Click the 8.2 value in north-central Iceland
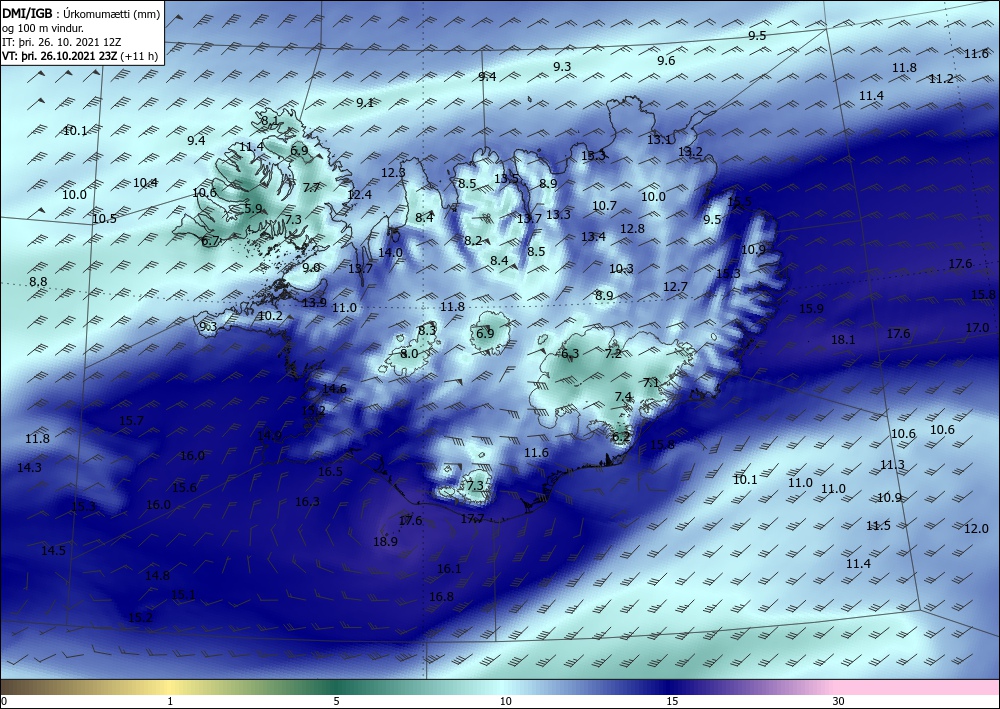 [473, 240]
